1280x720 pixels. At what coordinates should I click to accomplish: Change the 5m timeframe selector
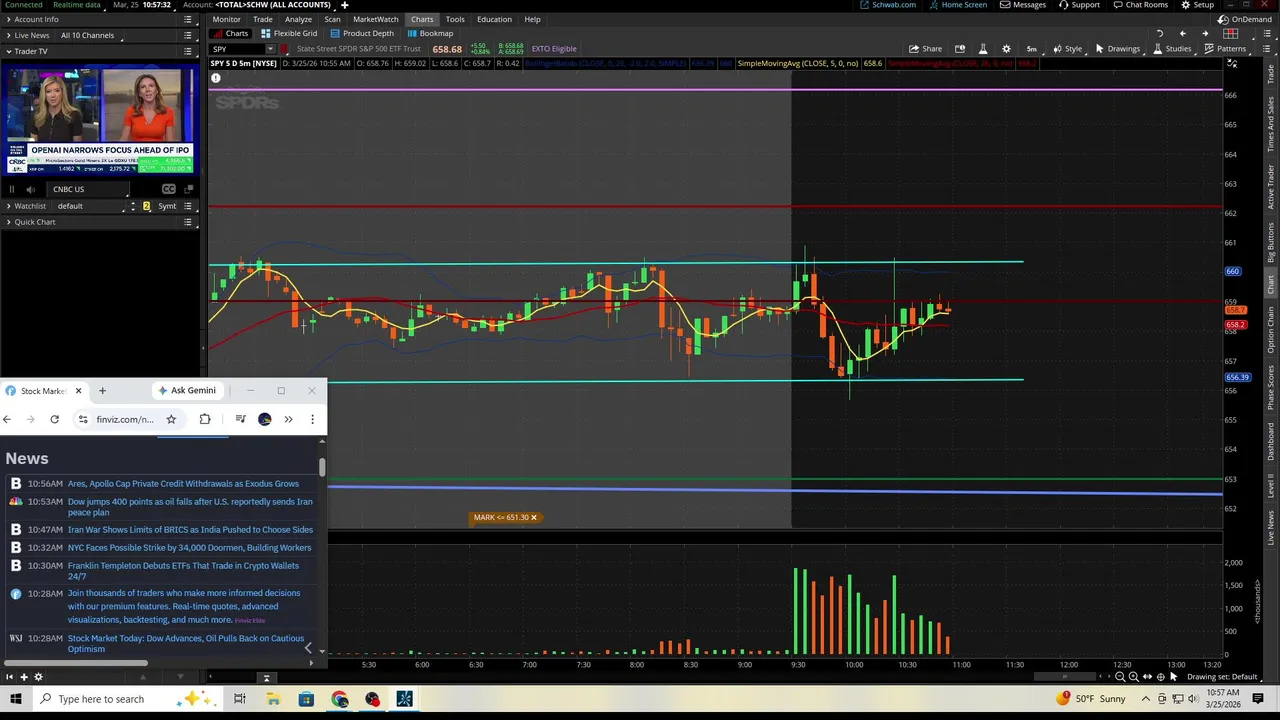[1031, 49]
